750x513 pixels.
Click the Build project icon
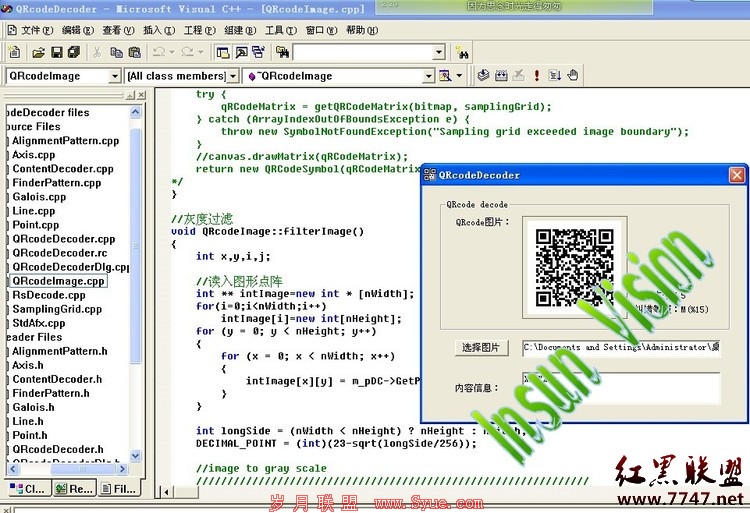(x=501, y=75)
